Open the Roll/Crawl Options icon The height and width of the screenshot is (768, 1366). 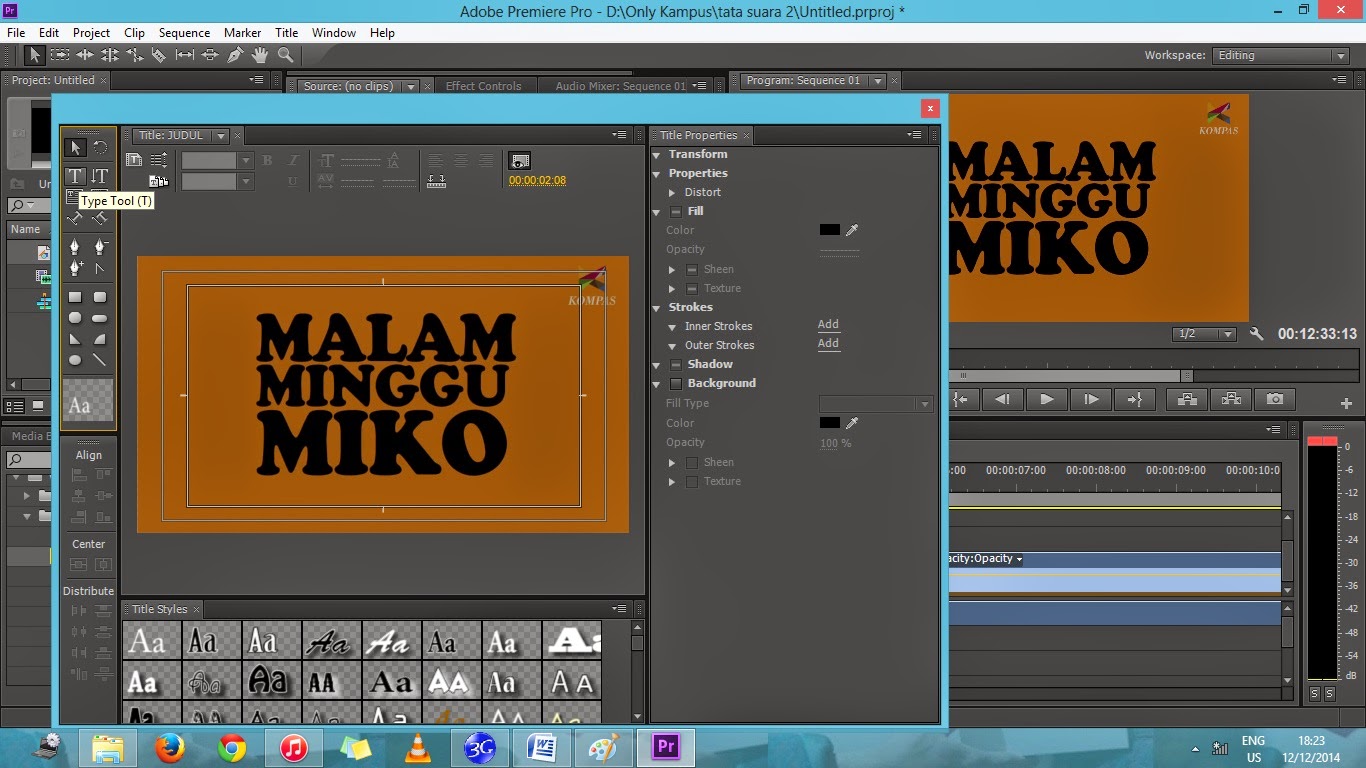159,160
